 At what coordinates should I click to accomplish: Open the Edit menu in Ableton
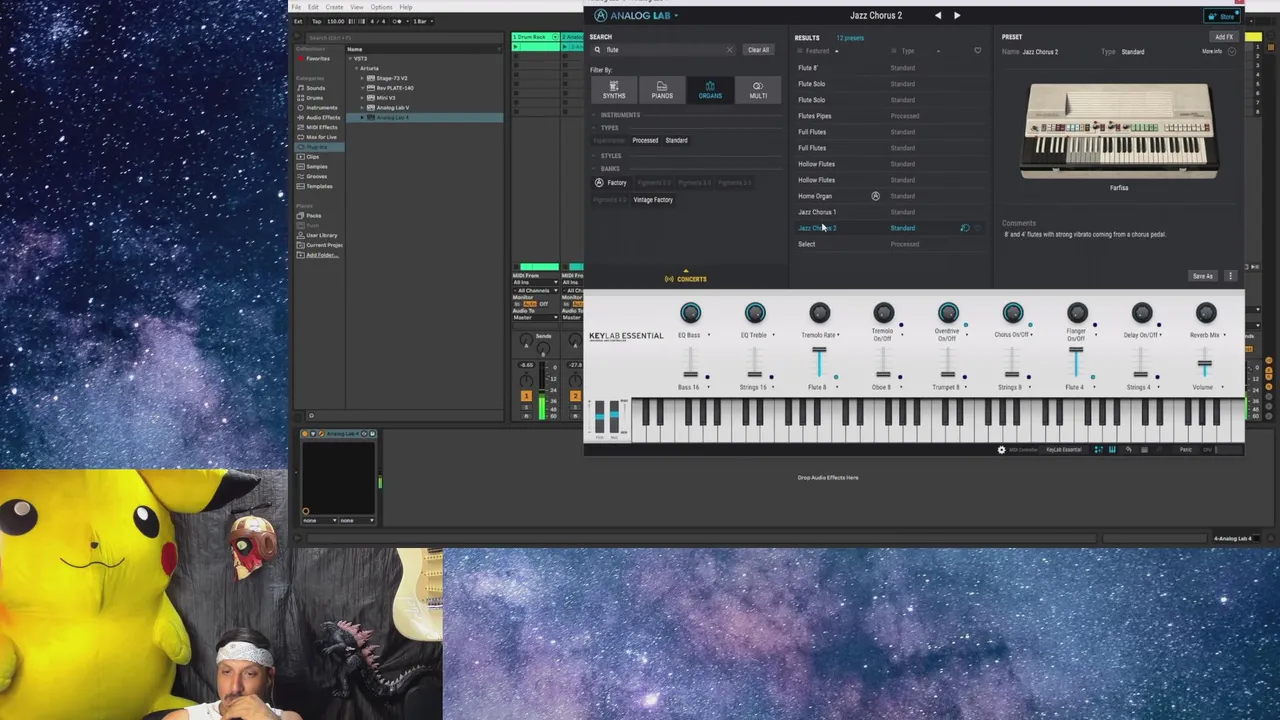click(313, 7)
